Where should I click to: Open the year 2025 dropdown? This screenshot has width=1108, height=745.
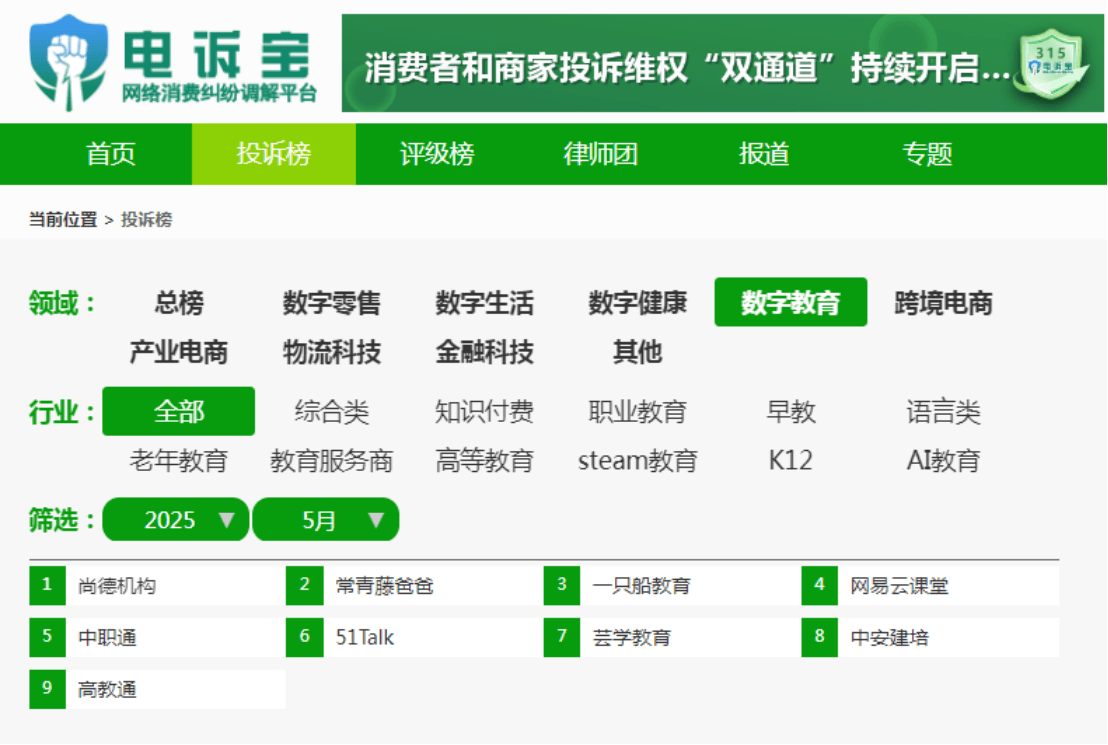[x=175, y=520]
